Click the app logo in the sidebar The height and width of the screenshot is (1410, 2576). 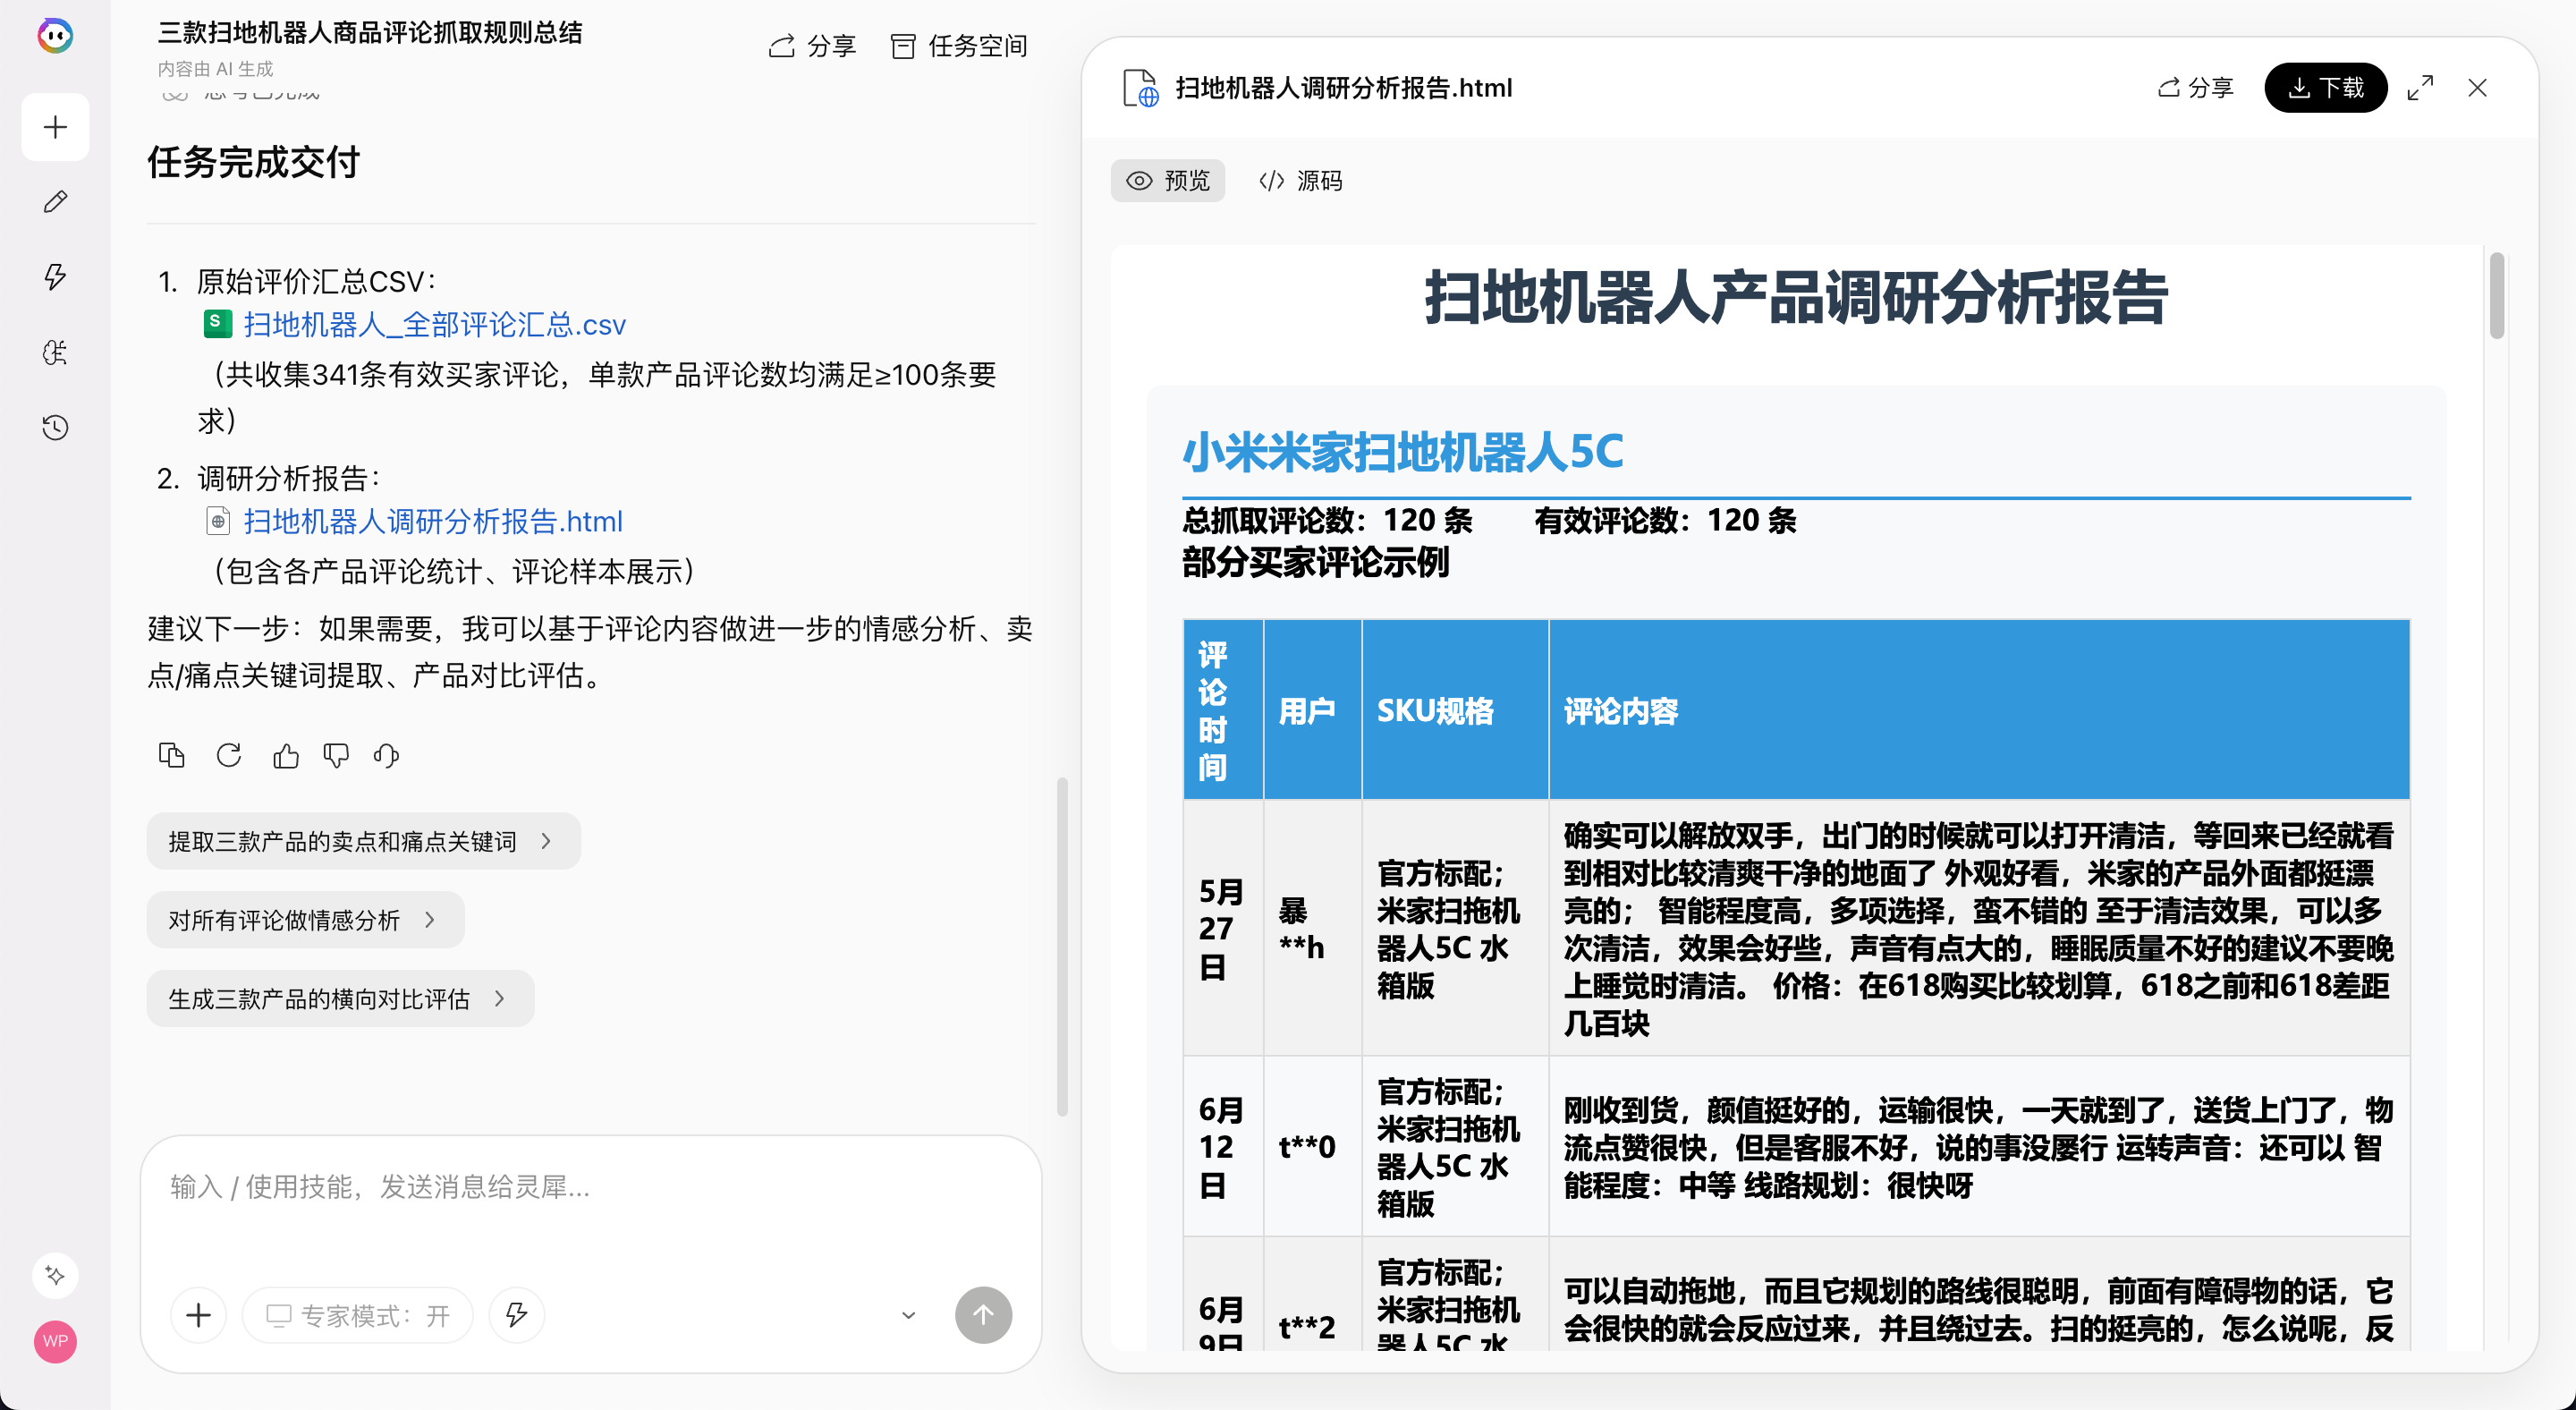[55, 36]
